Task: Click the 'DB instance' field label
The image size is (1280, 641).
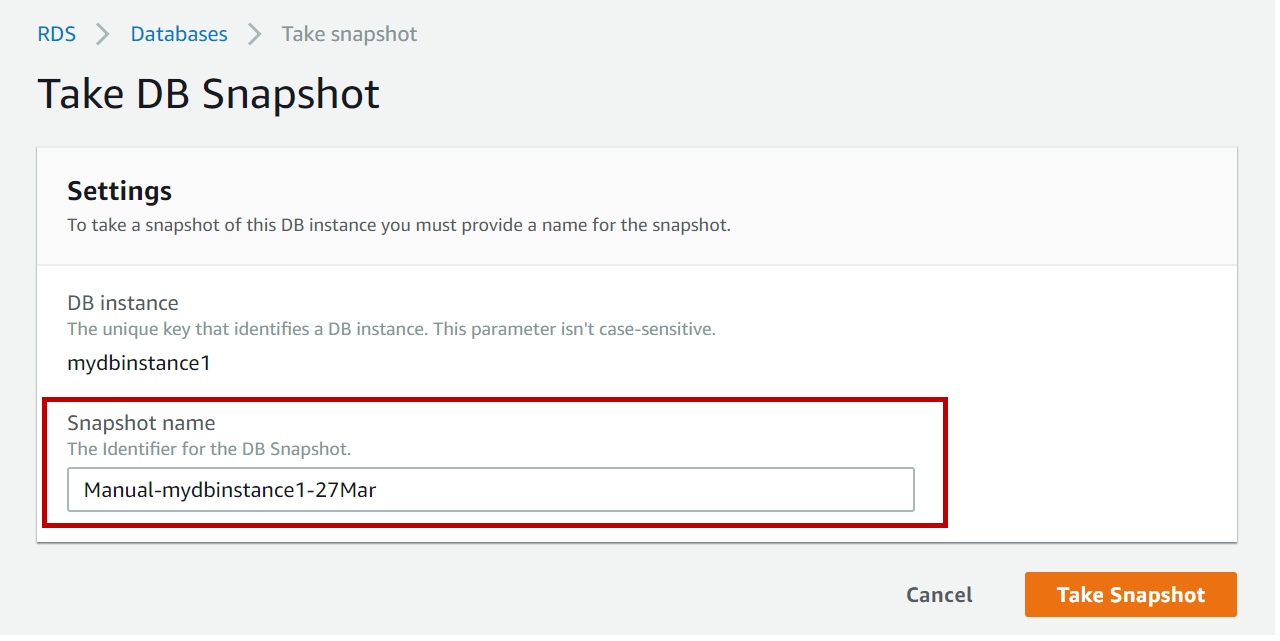Action: 122,303
